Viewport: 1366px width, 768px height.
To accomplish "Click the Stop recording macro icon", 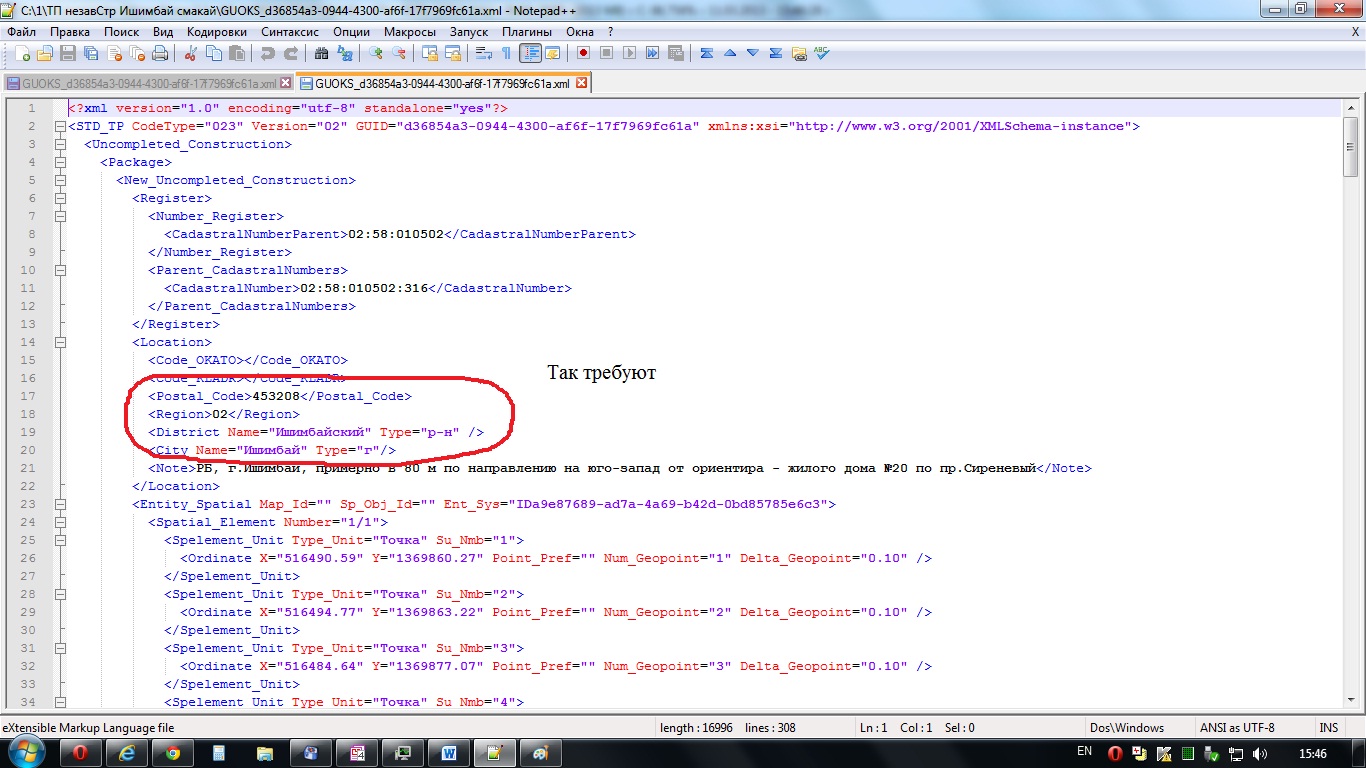I will point(606,53).
